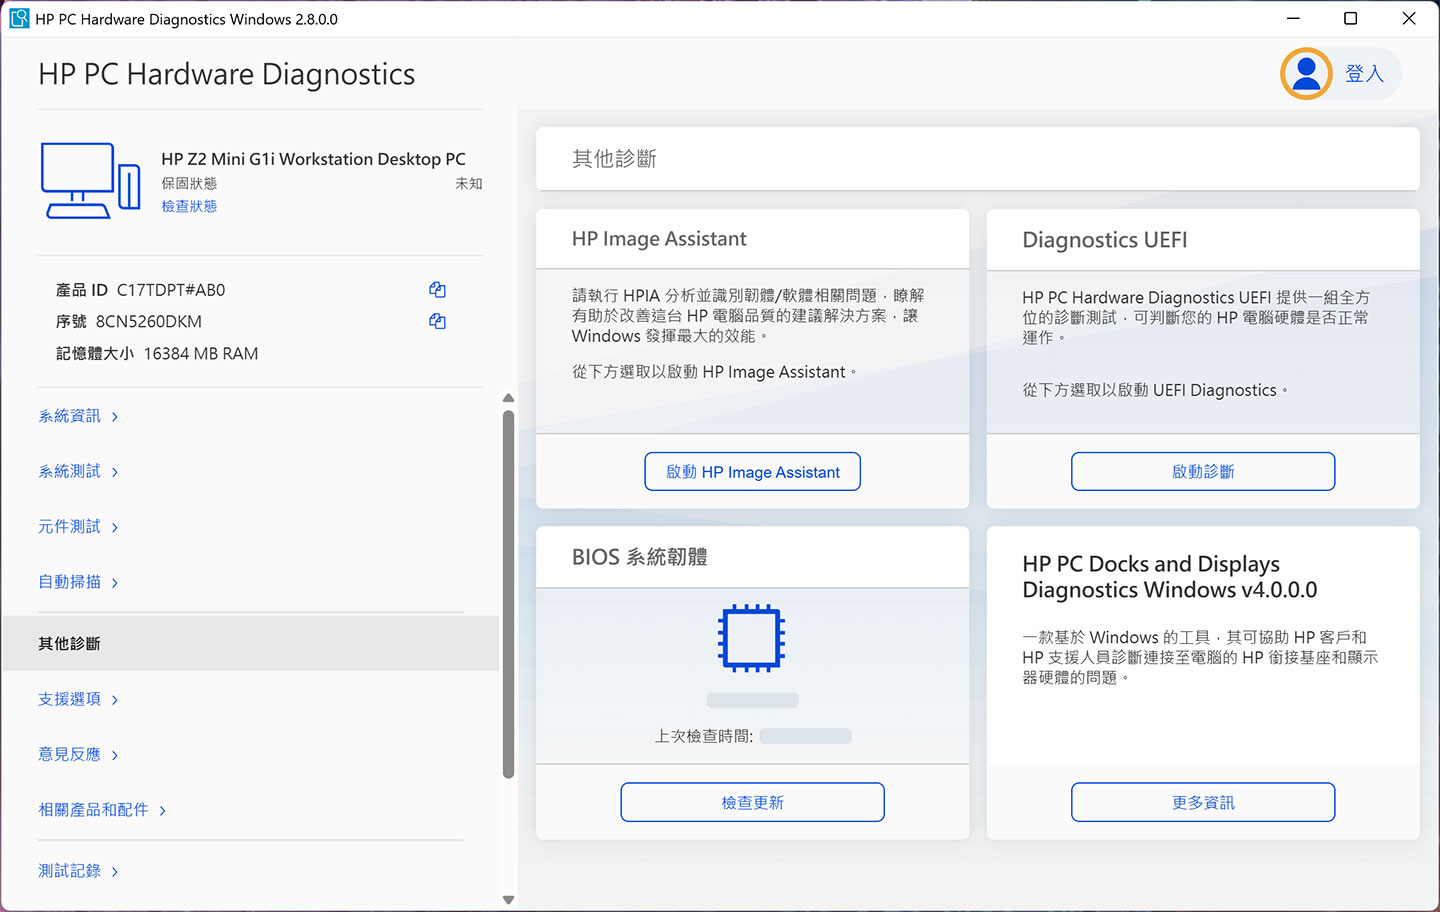The width and height of the screenshot is (1440, 912).
Task: Open 支援選項 from the sidebar
Action: pos(70,698)
